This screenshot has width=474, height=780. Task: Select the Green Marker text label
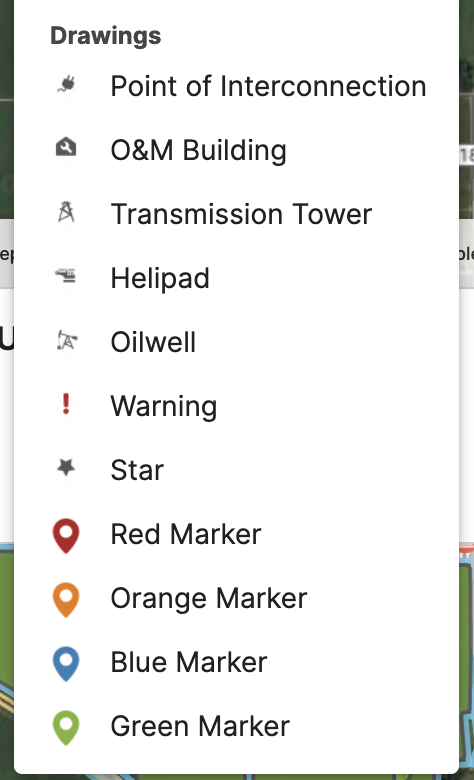(200, 726)
